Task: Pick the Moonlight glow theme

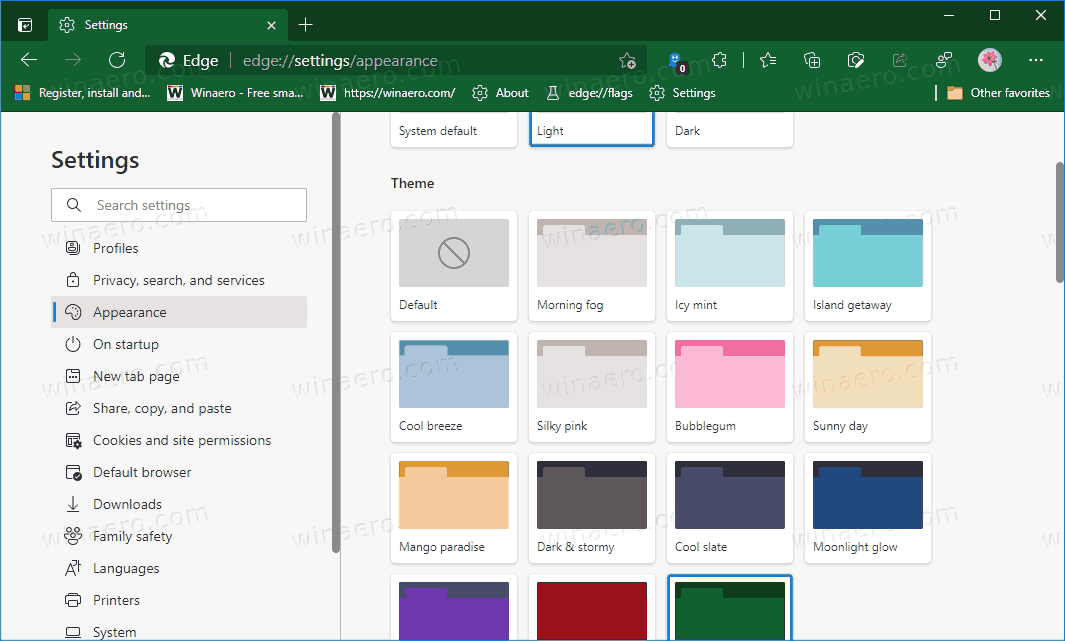Action: coord(868,507)
